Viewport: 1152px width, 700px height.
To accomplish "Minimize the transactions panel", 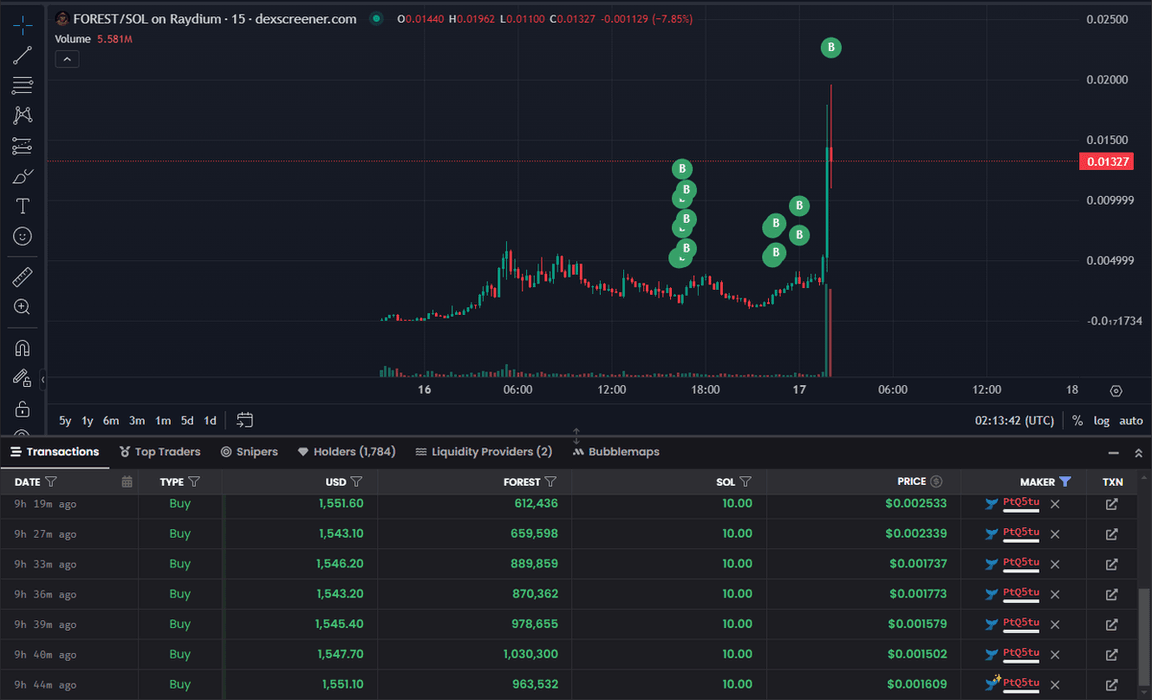I will click(1114, 453).
